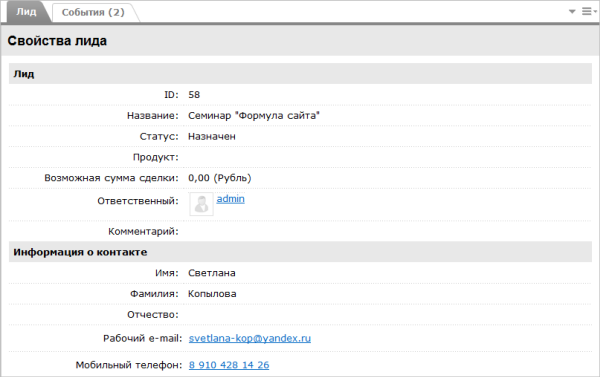The width and height of the screenshot is (600, 377).
Task: Click the Мобильный телефон: label
Action: (x=129, y=365)
